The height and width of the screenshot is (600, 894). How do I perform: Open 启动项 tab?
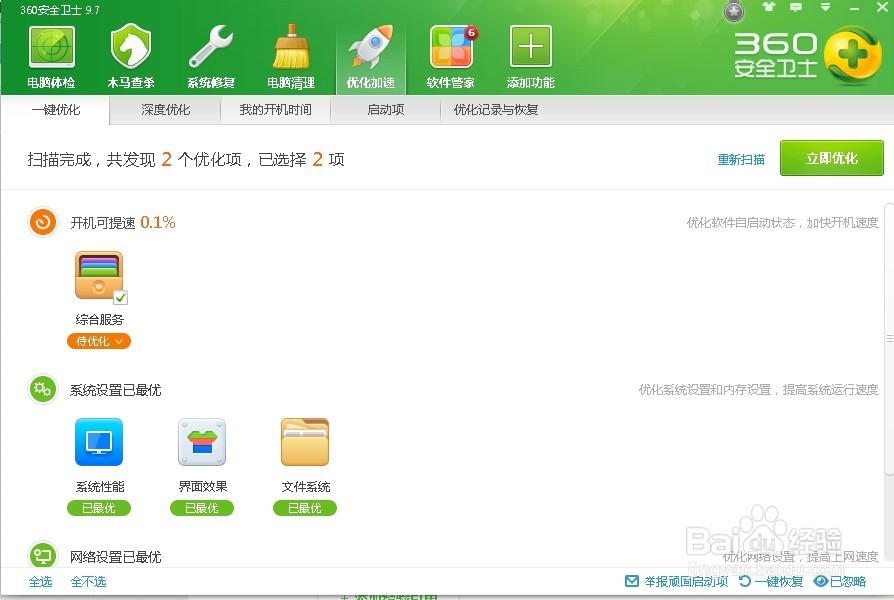[385, 110]
